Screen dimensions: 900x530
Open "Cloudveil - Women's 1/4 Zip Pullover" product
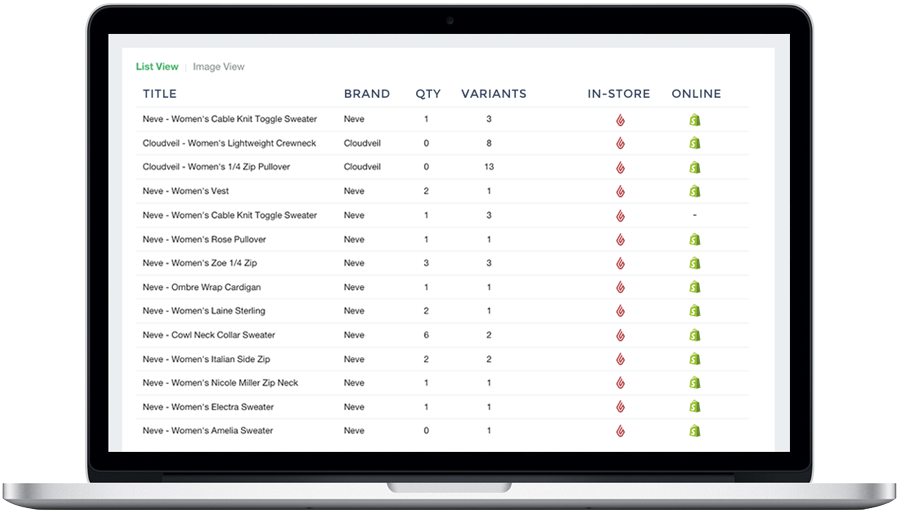tap(216, 167)
